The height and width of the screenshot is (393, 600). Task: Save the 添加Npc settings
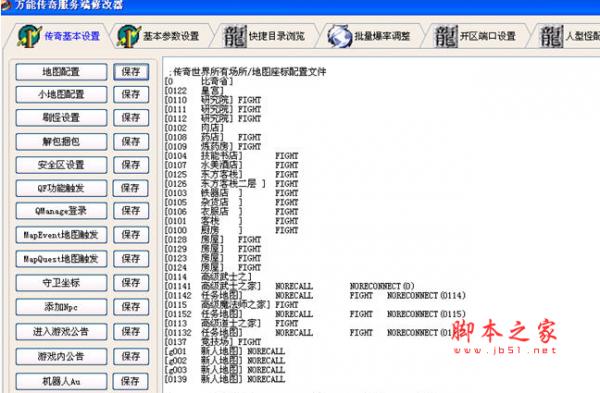[x=131, y=307]
